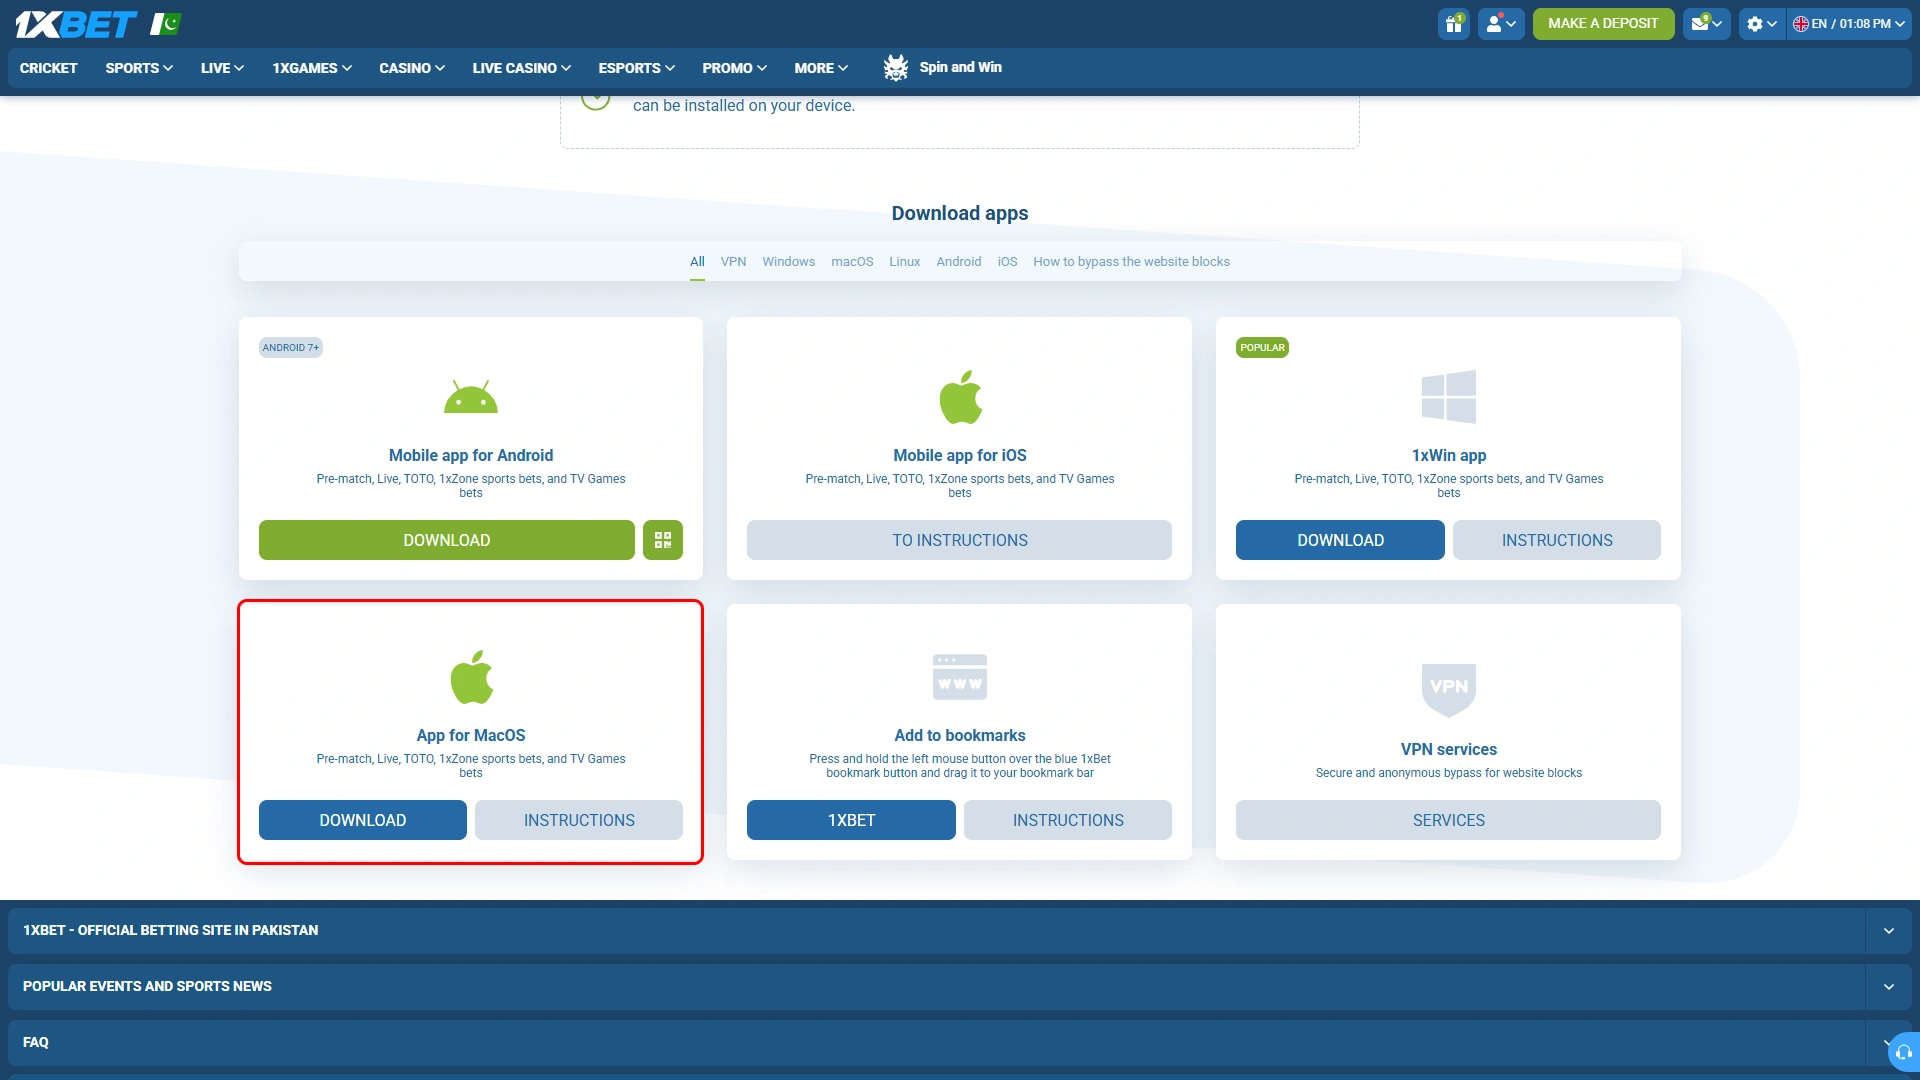
Task: Expand the More dropdown menu
Action: (x=821, y=68)
